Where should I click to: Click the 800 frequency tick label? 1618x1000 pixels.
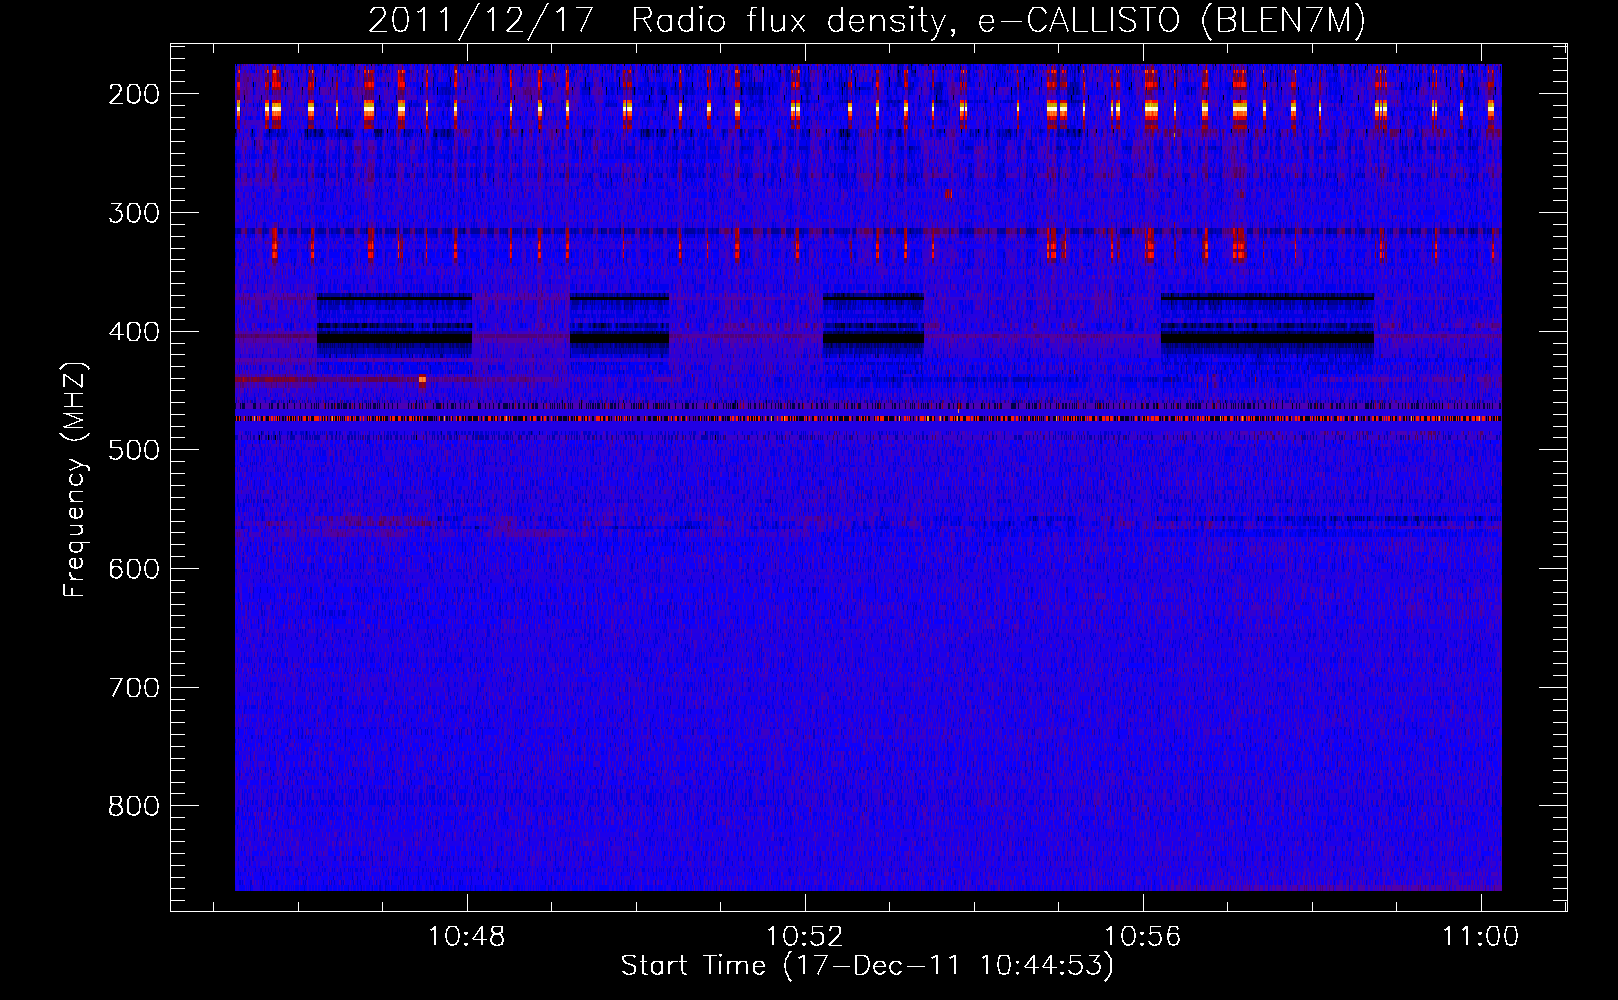(x=134, y=806)
